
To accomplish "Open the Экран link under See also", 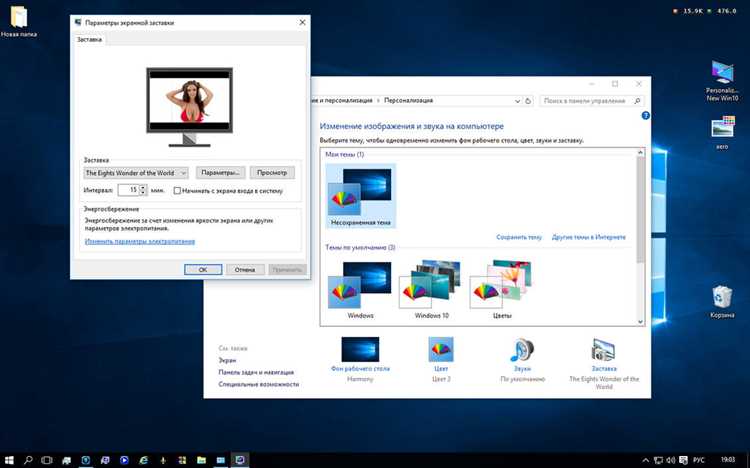I will pos(227,360).
